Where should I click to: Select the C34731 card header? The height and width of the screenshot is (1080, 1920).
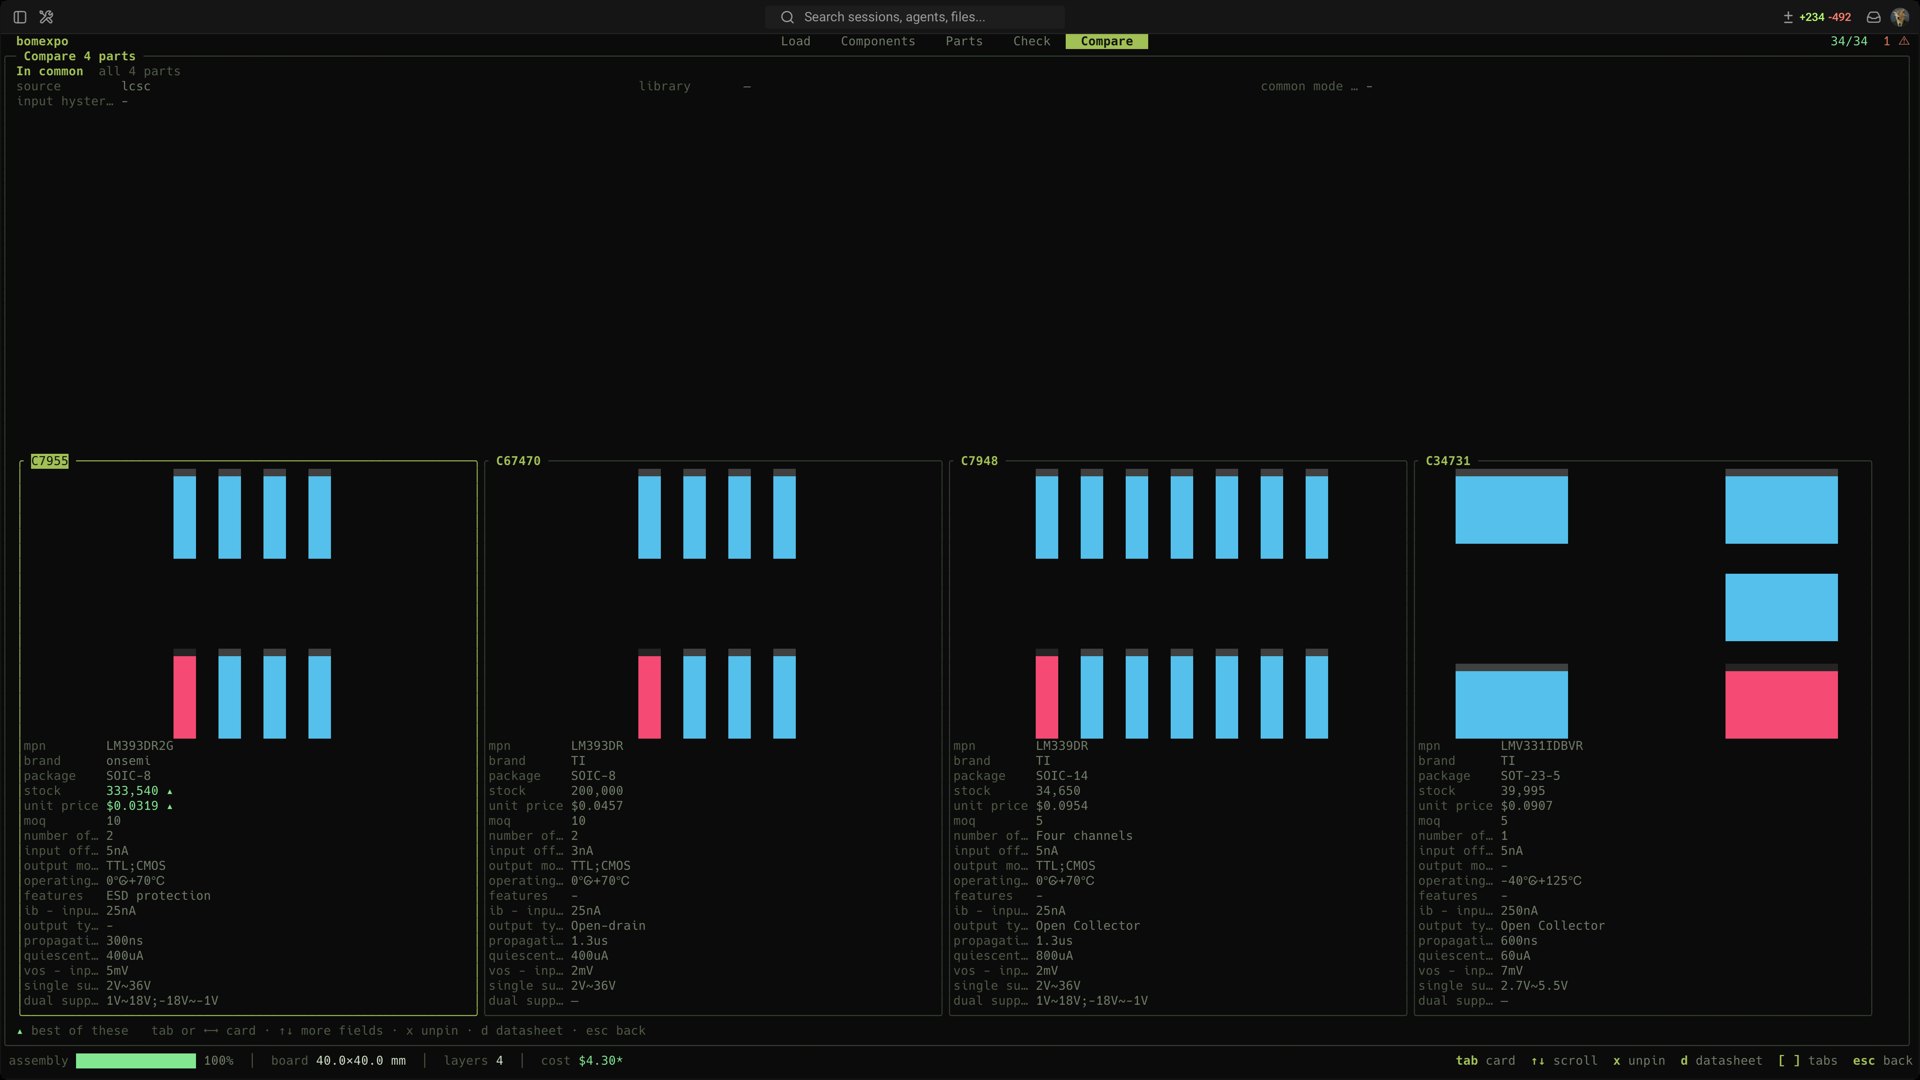pyautogui.click(x=1448, y=461)
